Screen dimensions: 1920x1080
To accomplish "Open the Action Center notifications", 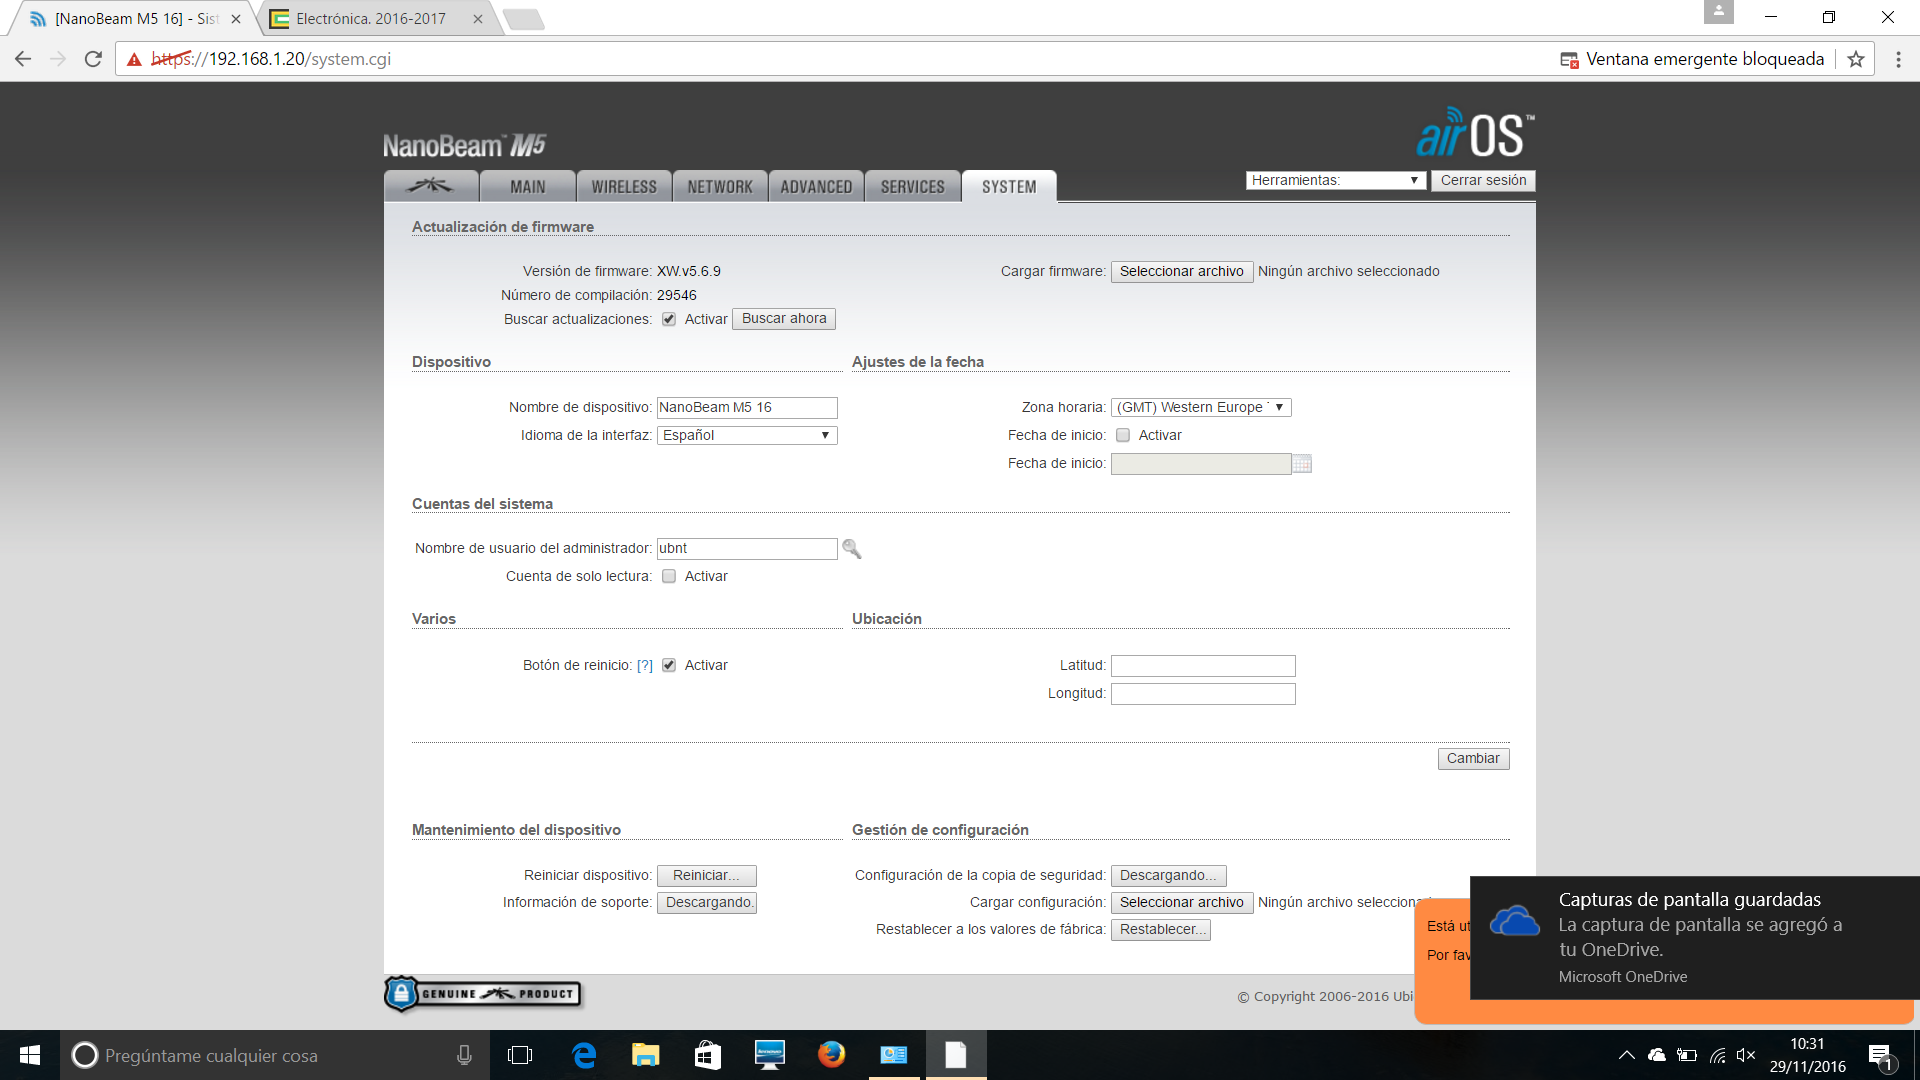I will 1881,1056.
